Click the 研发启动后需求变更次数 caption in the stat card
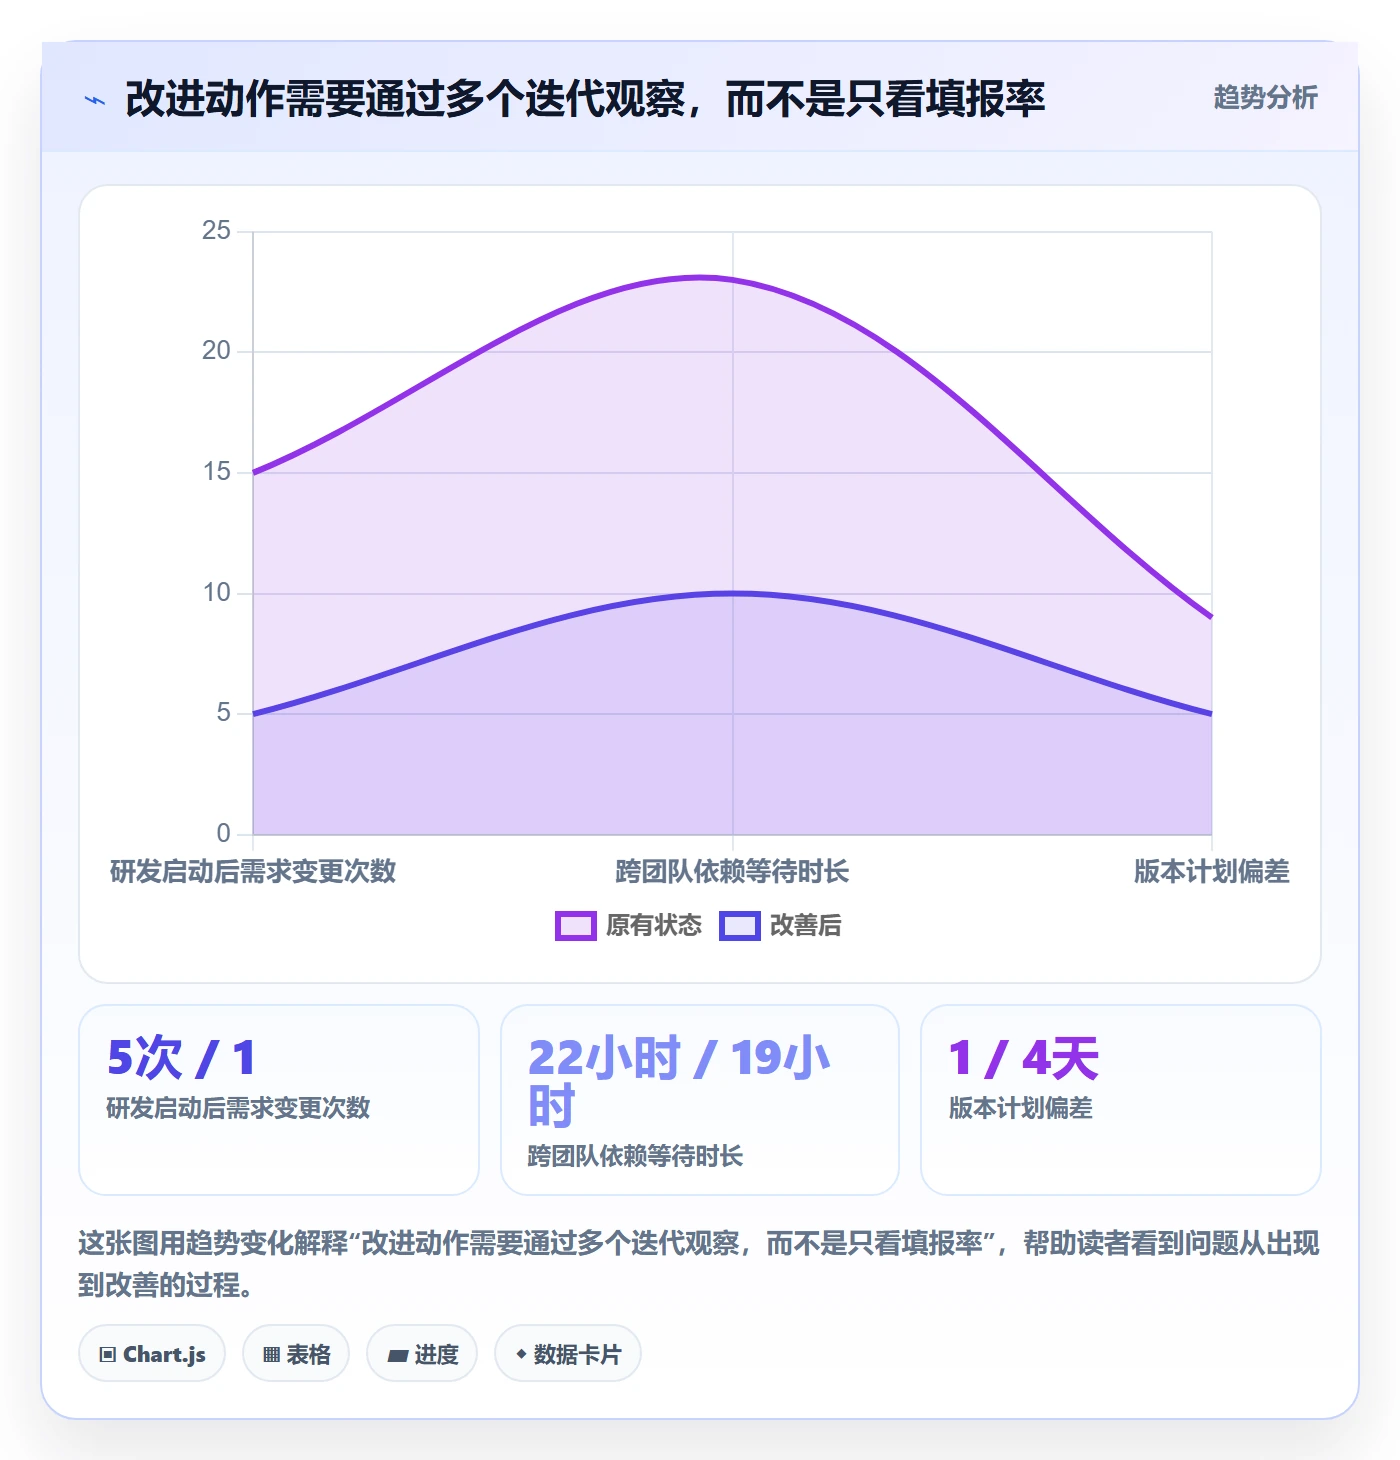Image resolution: width=1400 pixels, height=1460 pixels. 238,1108
